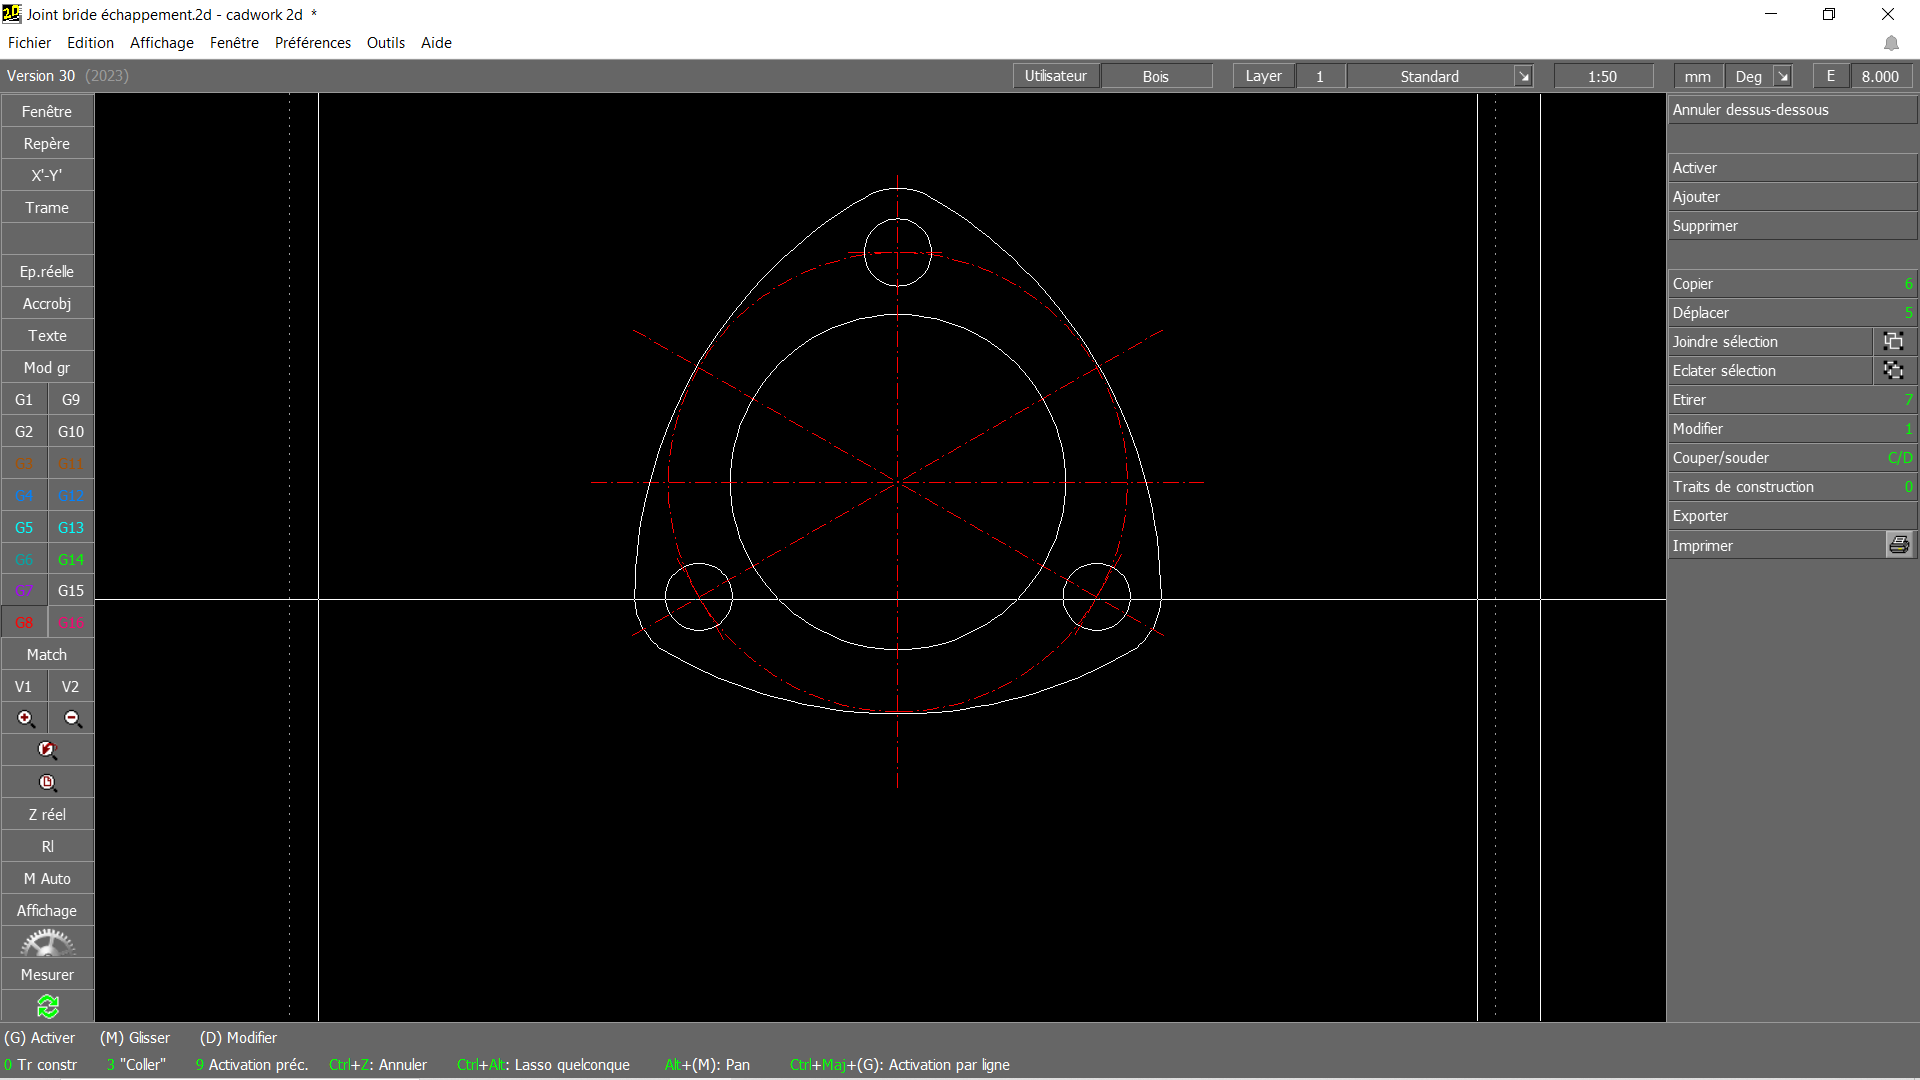Toggle the Z réel option
The image size is (1920, 1080).
click(x=47, y=814)
